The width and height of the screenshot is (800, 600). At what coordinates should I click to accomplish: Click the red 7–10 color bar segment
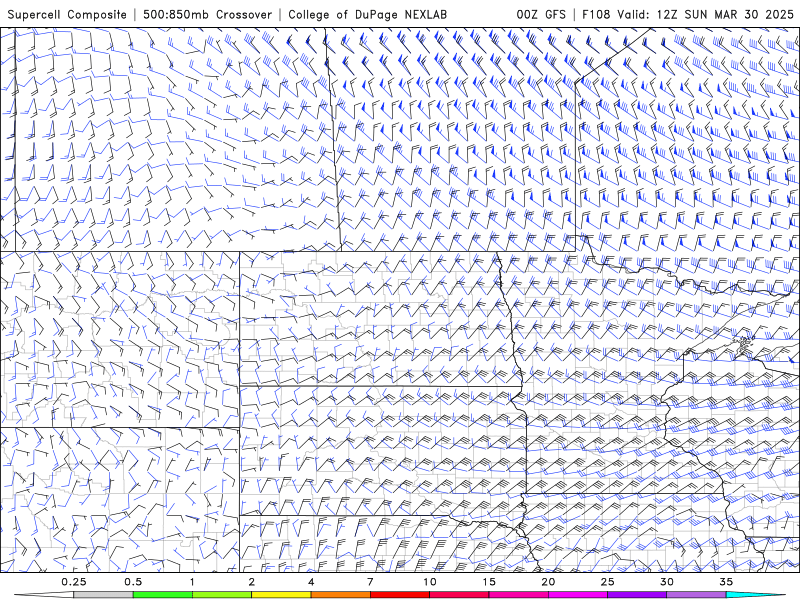pos(400,595)
